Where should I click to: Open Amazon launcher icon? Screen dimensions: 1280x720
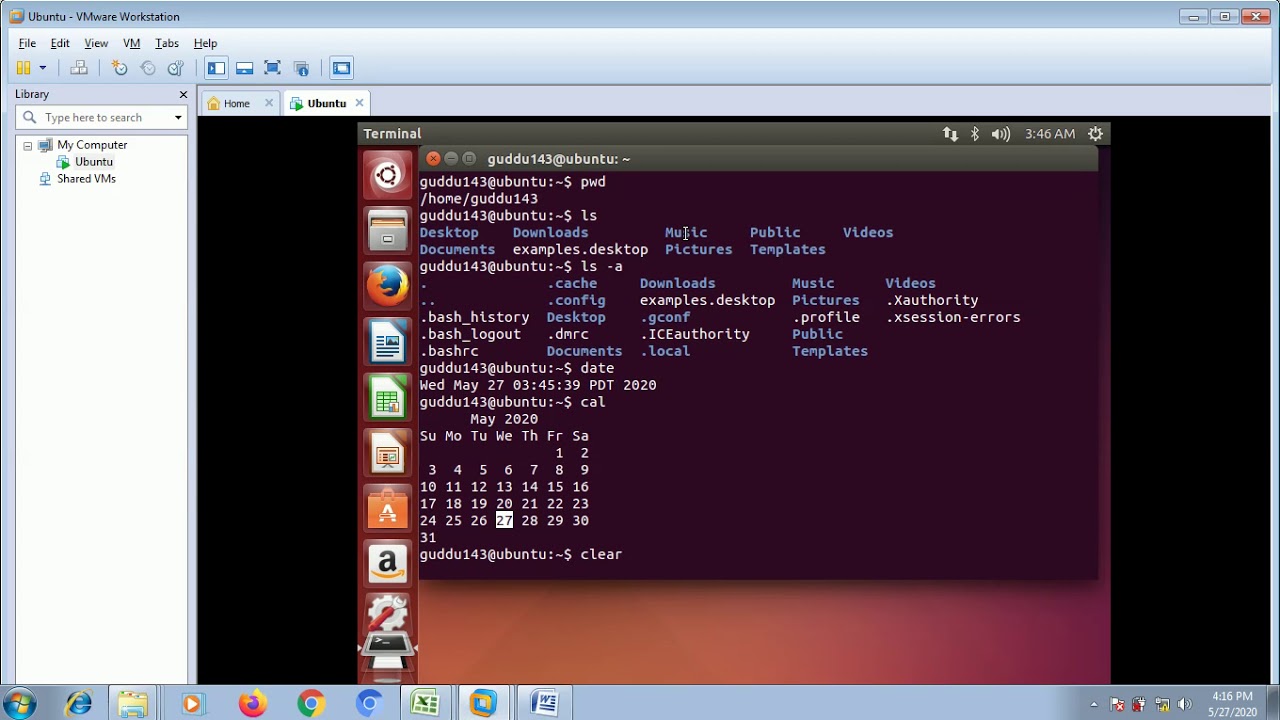[x=387, y=564]
